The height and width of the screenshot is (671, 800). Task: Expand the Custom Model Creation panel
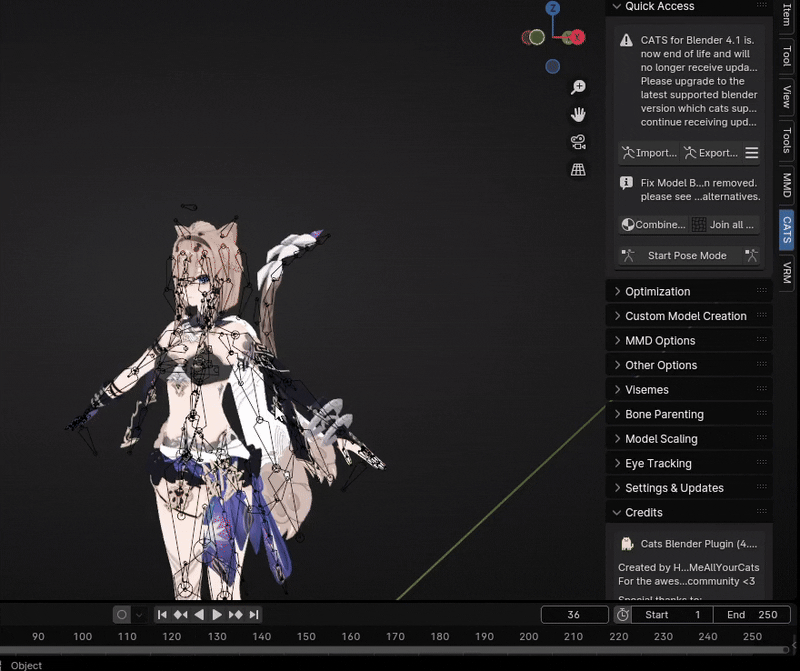689,316
